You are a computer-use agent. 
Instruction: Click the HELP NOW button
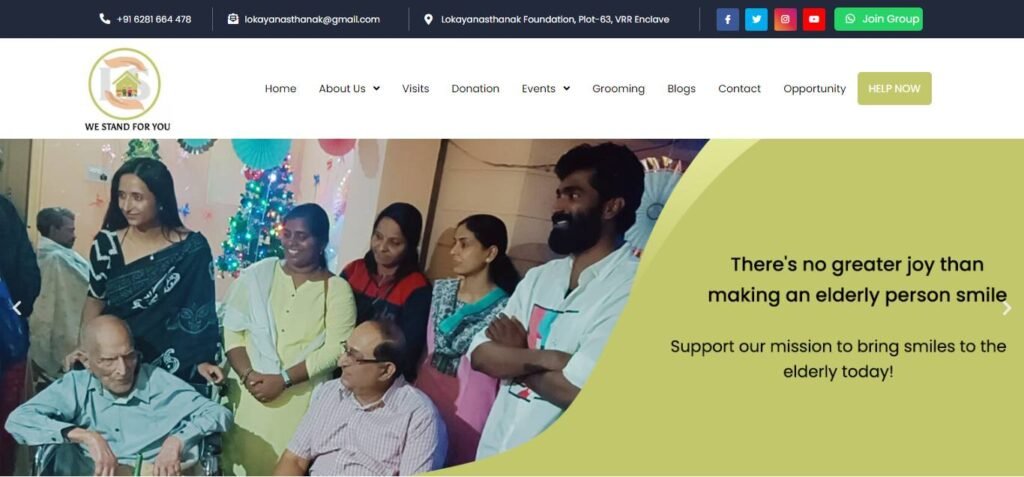pyautogui.click(x=894, y=88)
